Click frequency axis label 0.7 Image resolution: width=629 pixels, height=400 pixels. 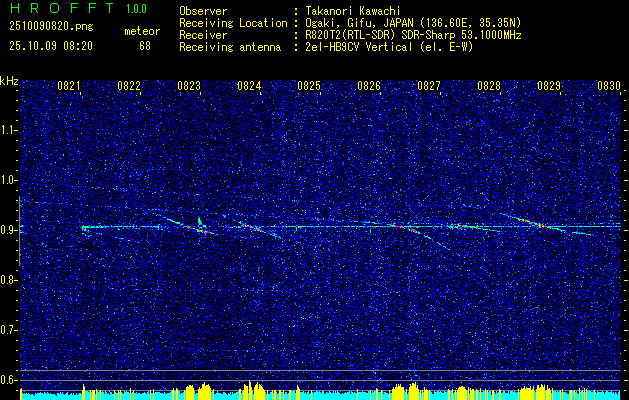tap(8, 330)
